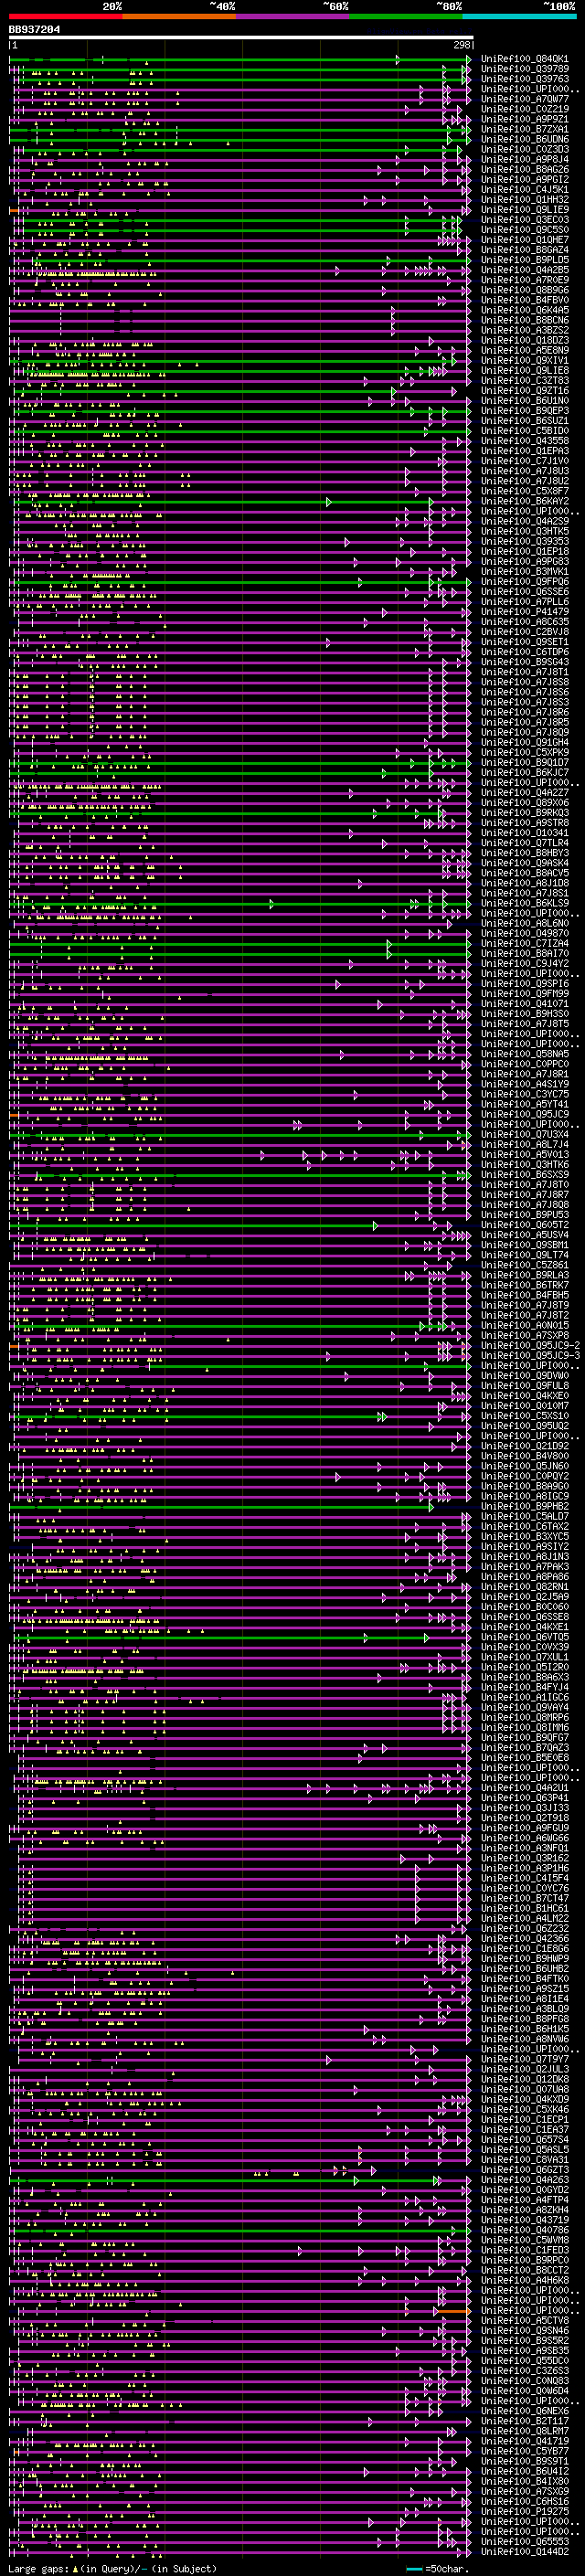Open hit UniRef100_Q84QK1
This screenshot has width=585, height=2576.
pos(525,59)
